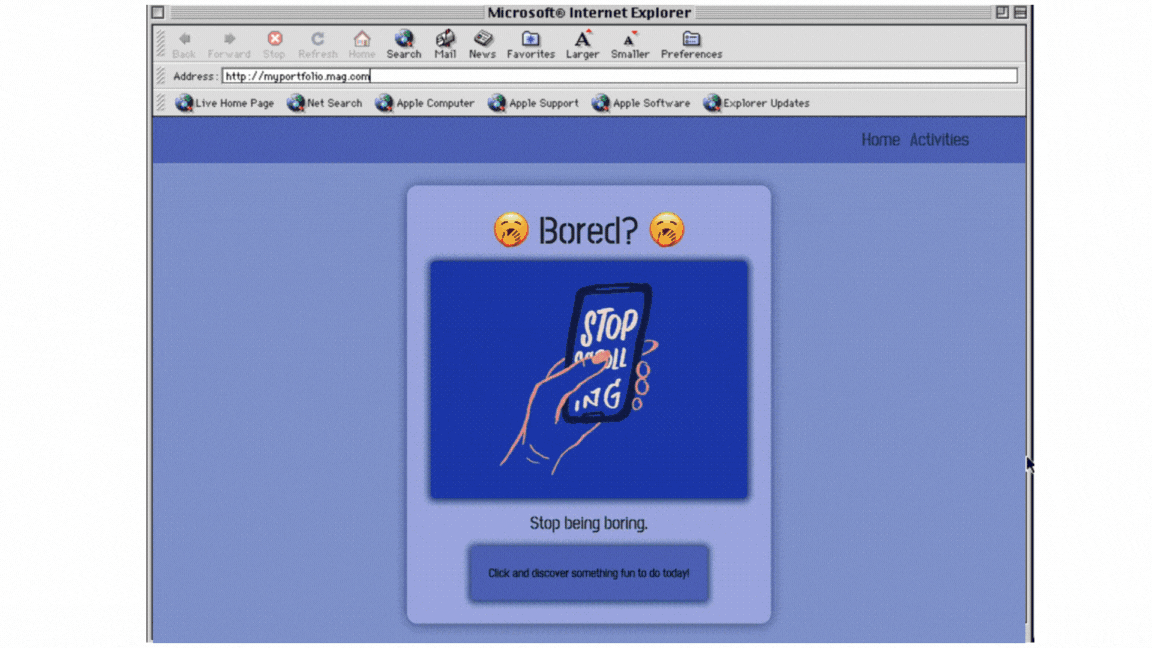Click the left yawning emoji
The image size is (1152, 648).
511,230
